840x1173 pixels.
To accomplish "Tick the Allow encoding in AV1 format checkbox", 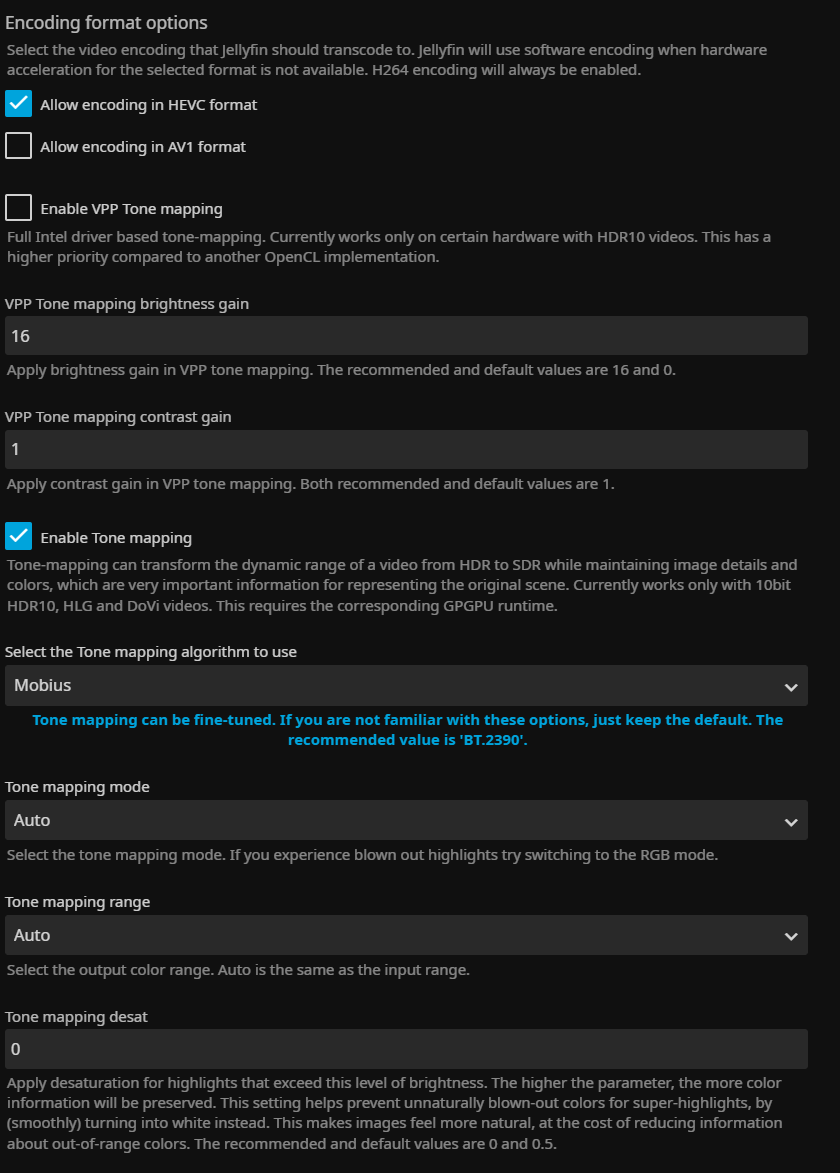I will click(19, 146).
